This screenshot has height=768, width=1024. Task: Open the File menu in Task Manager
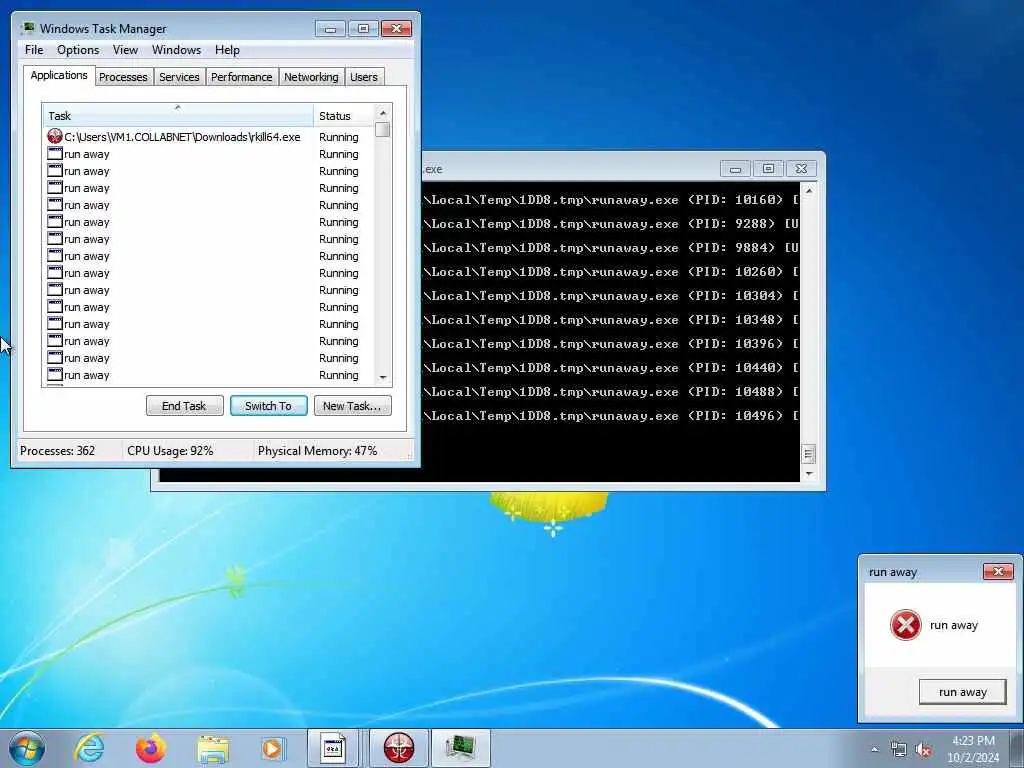pos(34,50)
